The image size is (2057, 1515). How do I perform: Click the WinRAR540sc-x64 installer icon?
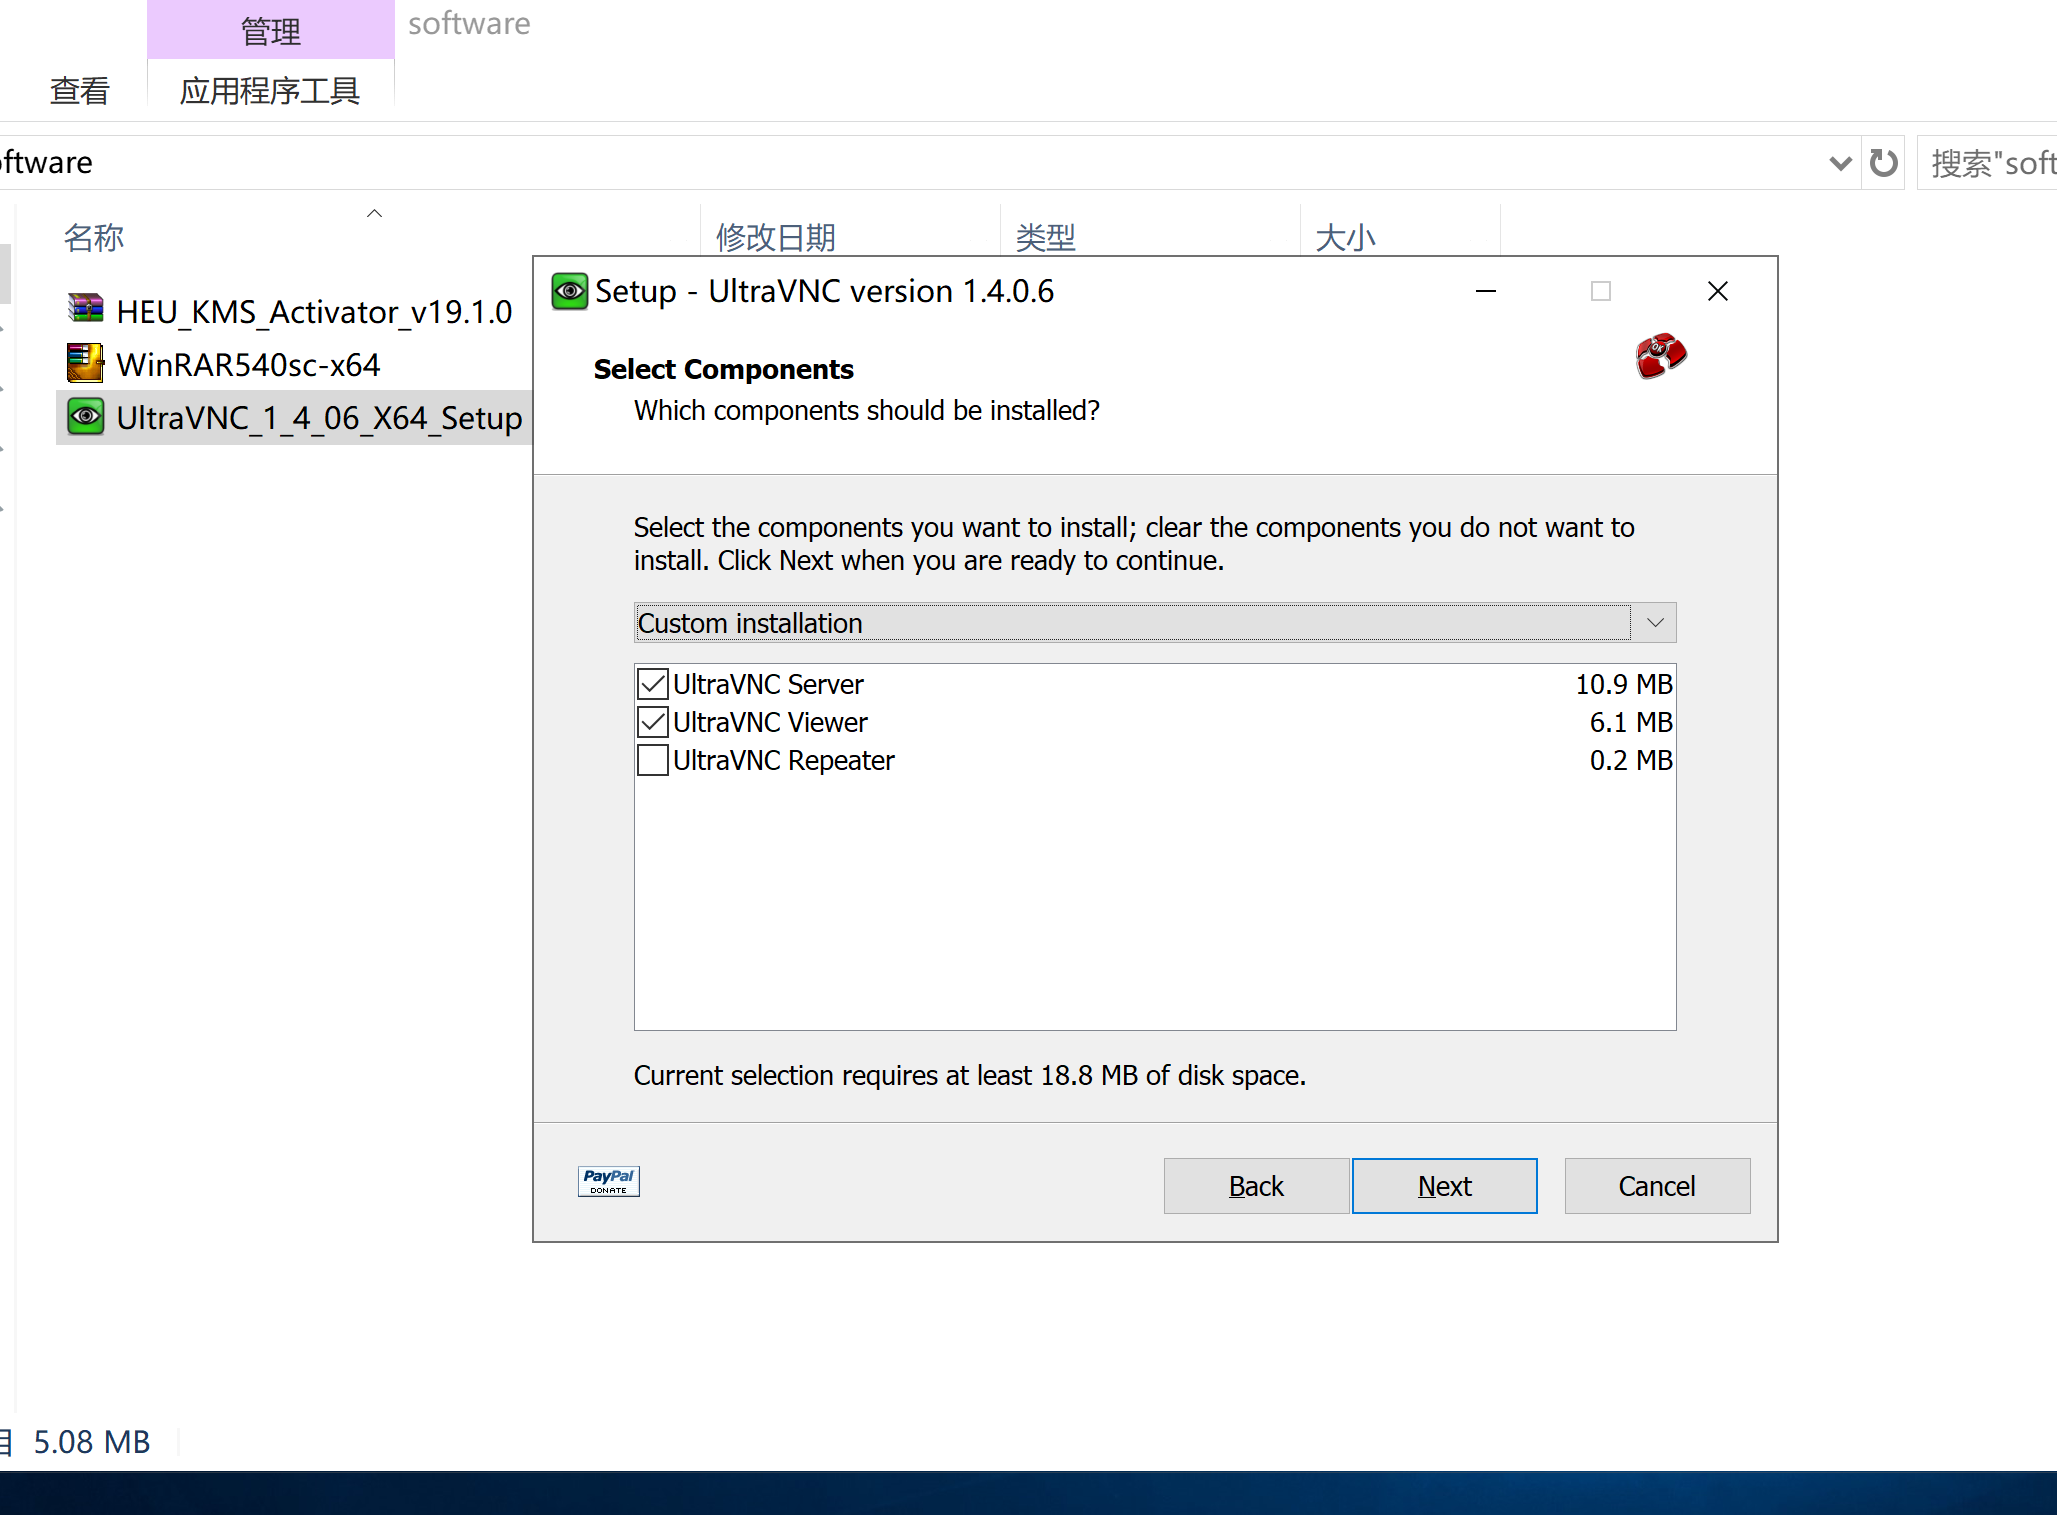(x=86, y=363)
